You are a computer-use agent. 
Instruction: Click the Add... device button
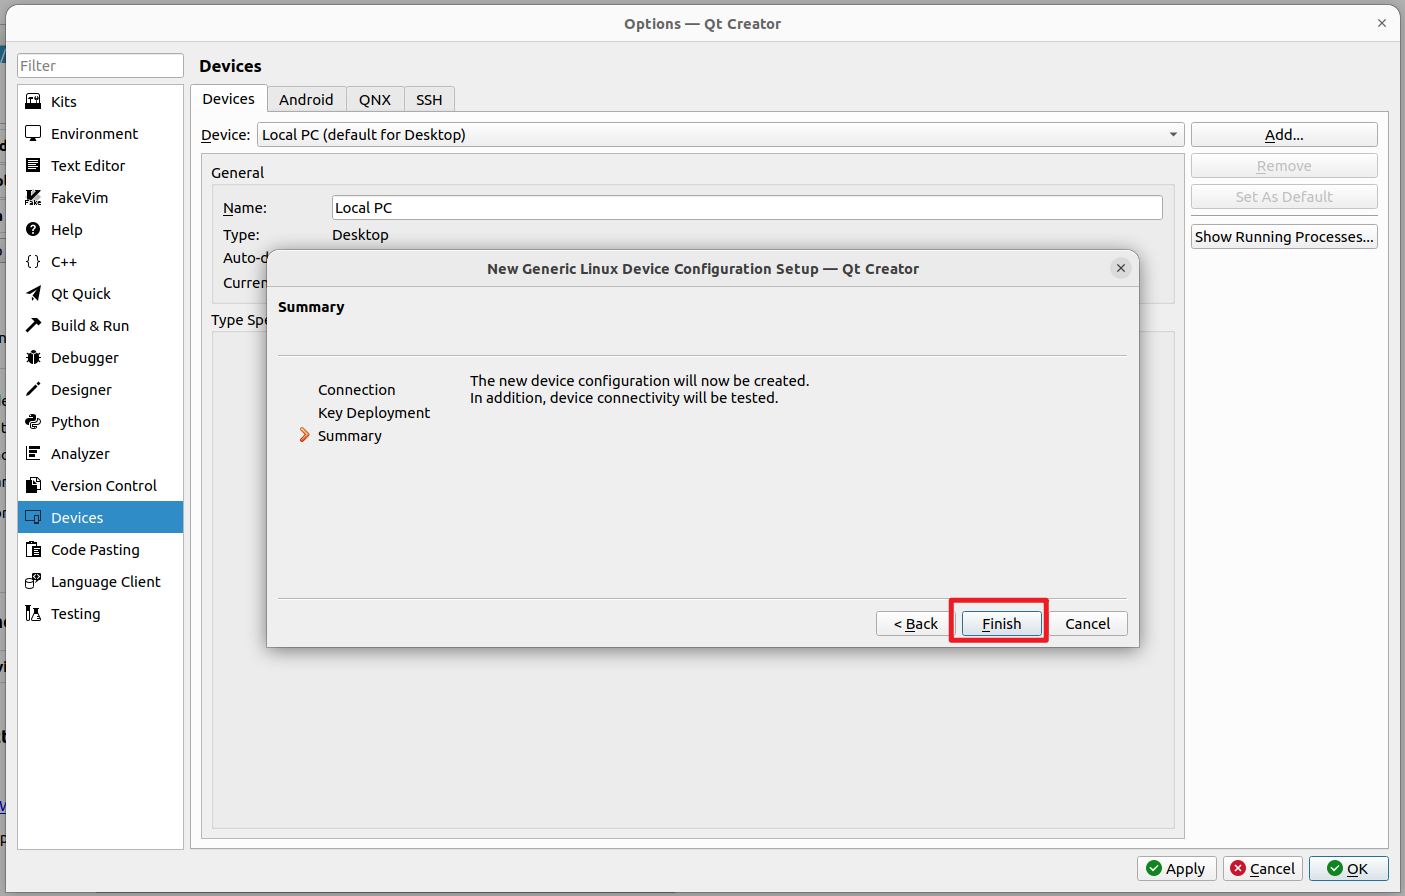[x=1284, y=135]
